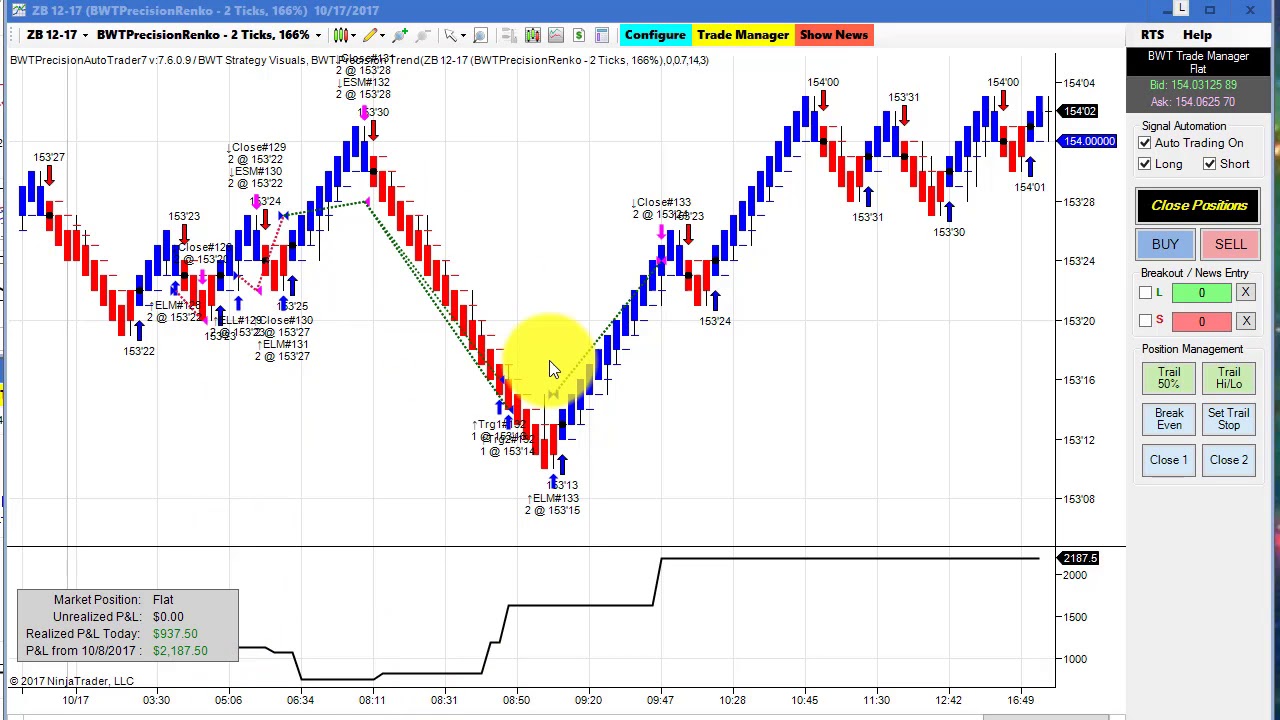1280x720 pixels.
Task: Click the greyed-out pushpin toolbar icon
Action: [x=422, y=35]
